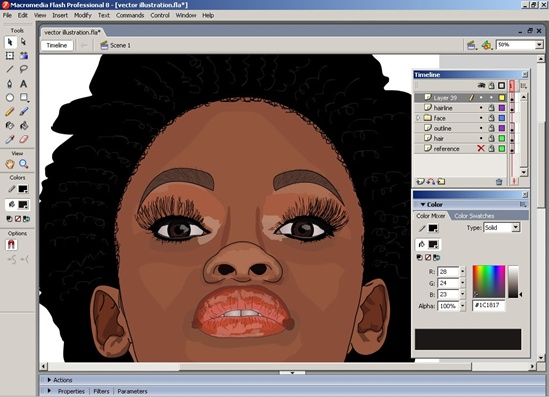Image resolution: width=549 pixels, height=397 pixels.
Task: Open Edit Symbols icon near zoom
Action: pos(486,45)
